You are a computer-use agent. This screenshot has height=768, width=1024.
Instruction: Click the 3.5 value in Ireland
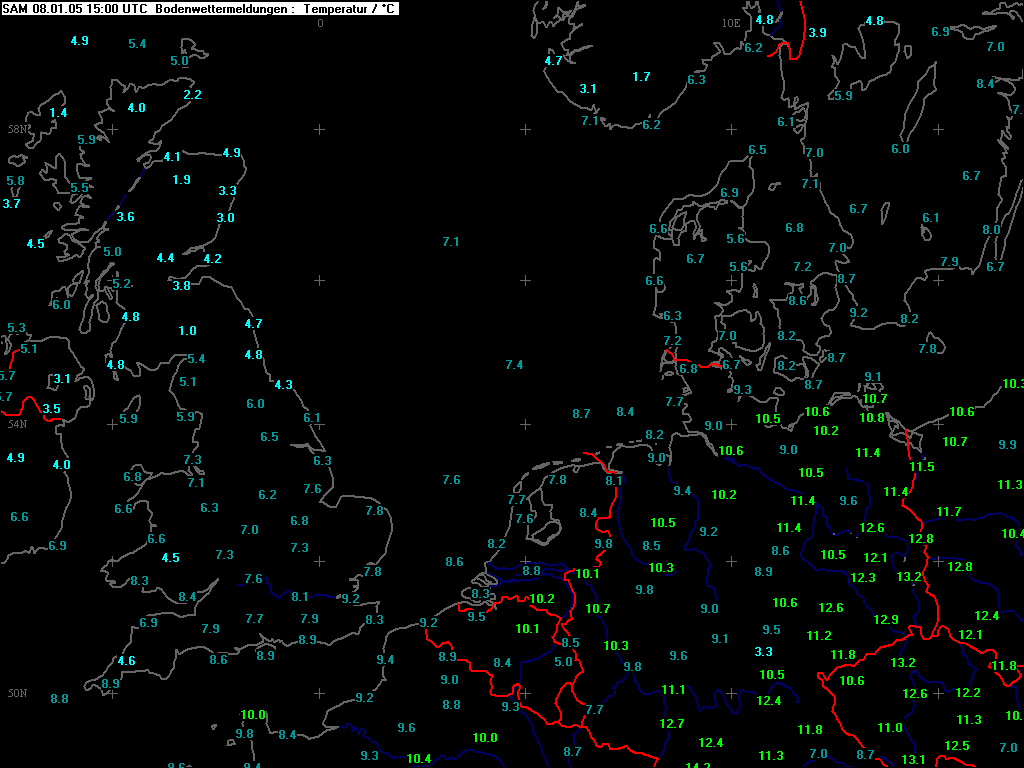tap(51, 409)
